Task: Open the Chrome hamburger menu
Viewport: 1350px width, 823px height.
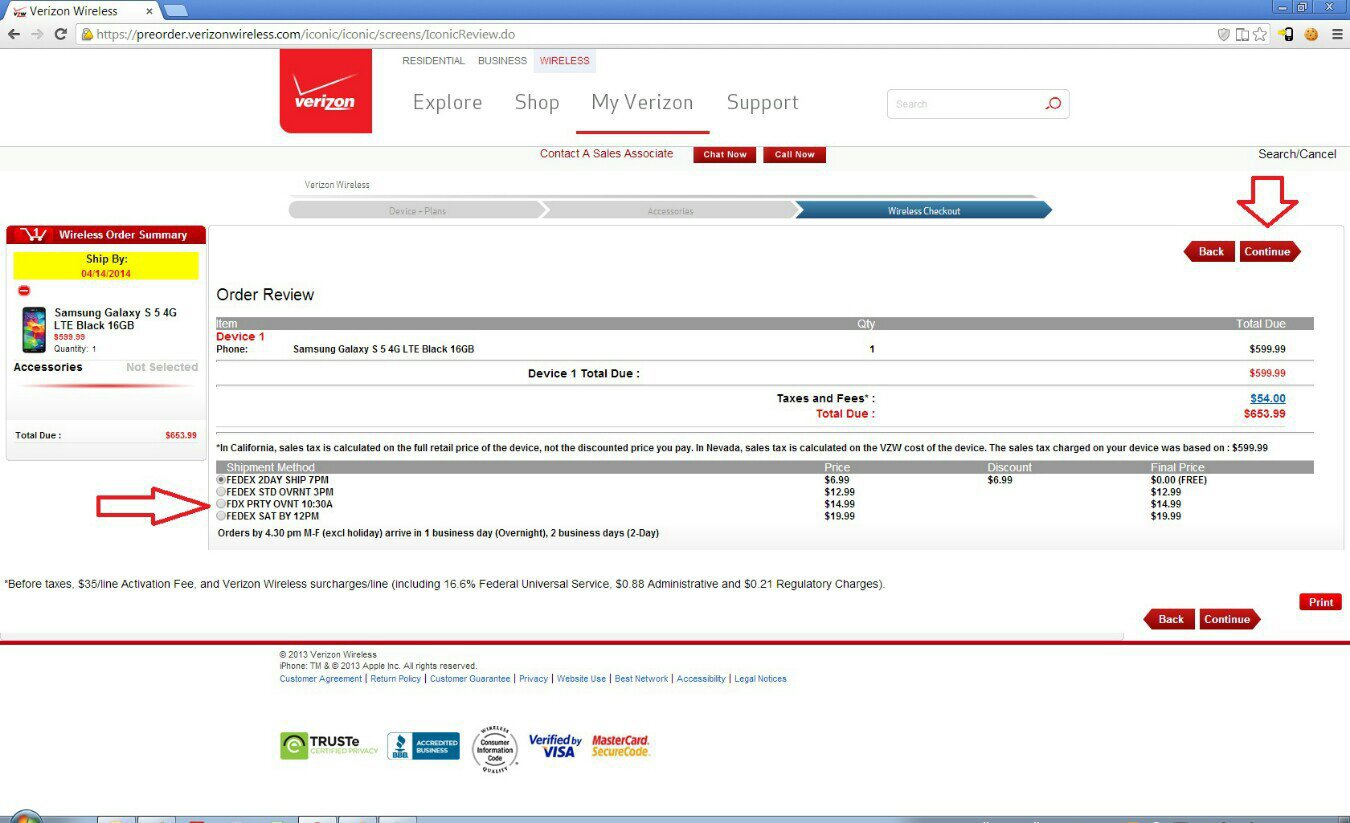Action: click(x=1337, y=34)
